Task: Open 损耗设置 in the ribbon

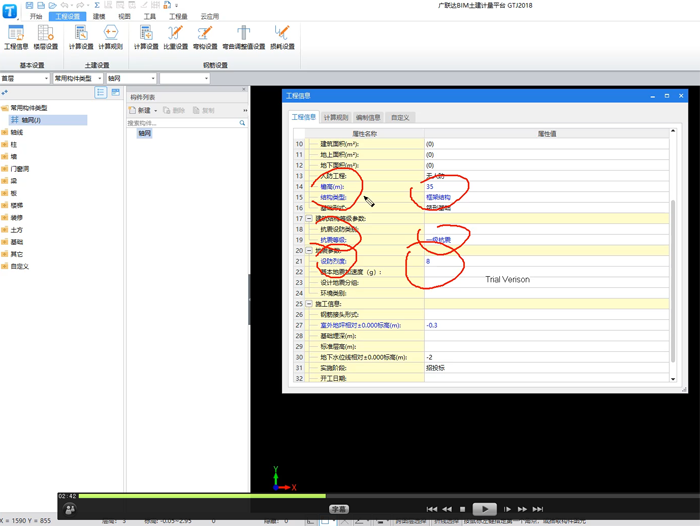Action: tap(282, 37)
